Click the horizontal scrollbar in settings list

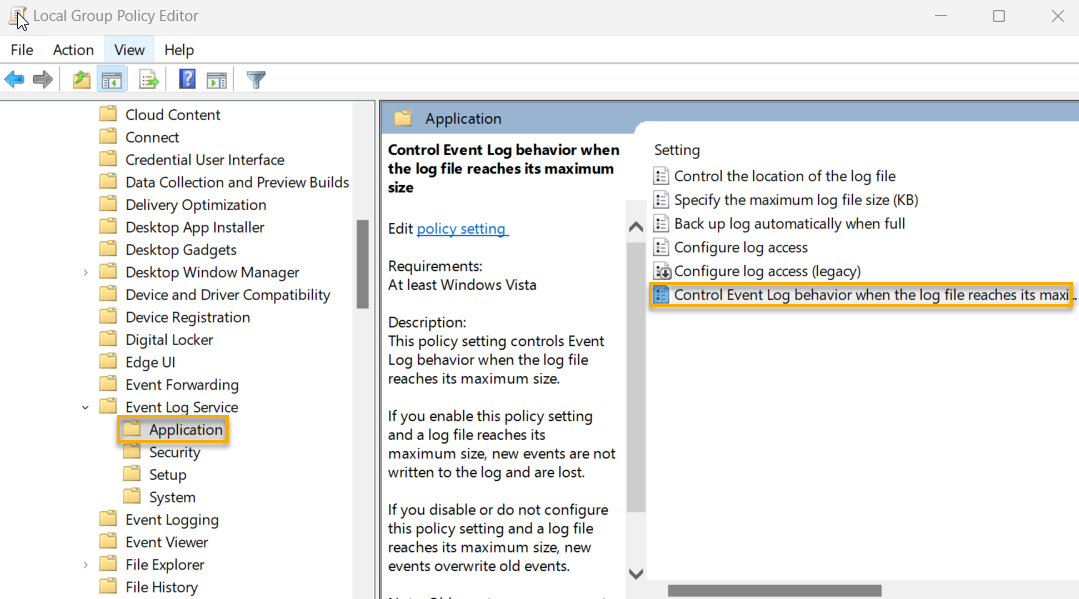(774, 590)
